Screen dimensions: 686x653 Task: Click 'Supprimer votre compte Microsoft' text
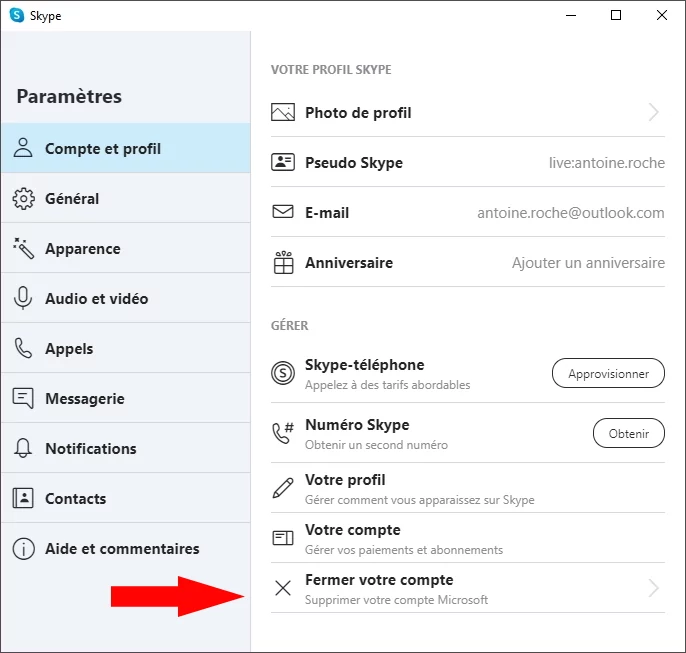pyautogui.click(x=396, y=600)
